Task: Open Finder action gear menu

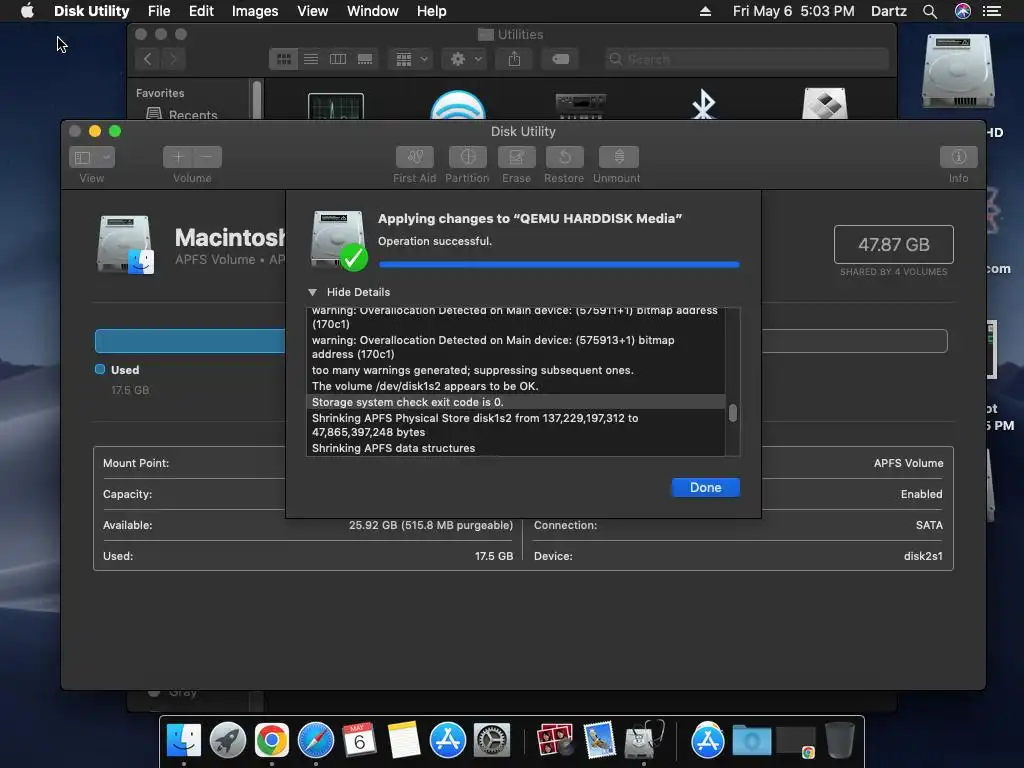Action: [465, 59]
